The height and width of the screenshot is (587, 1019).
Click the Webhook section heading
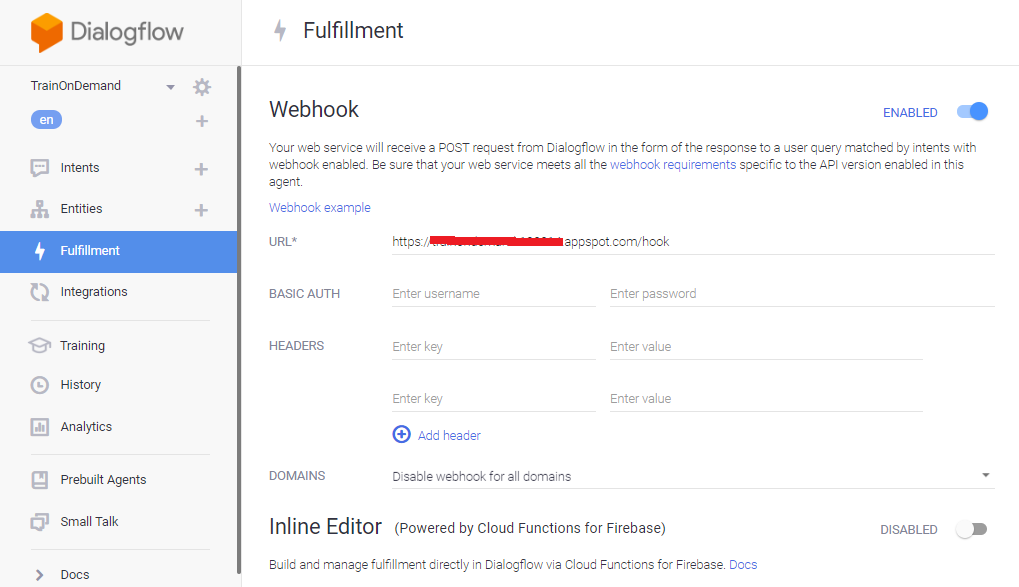point(314,109)
